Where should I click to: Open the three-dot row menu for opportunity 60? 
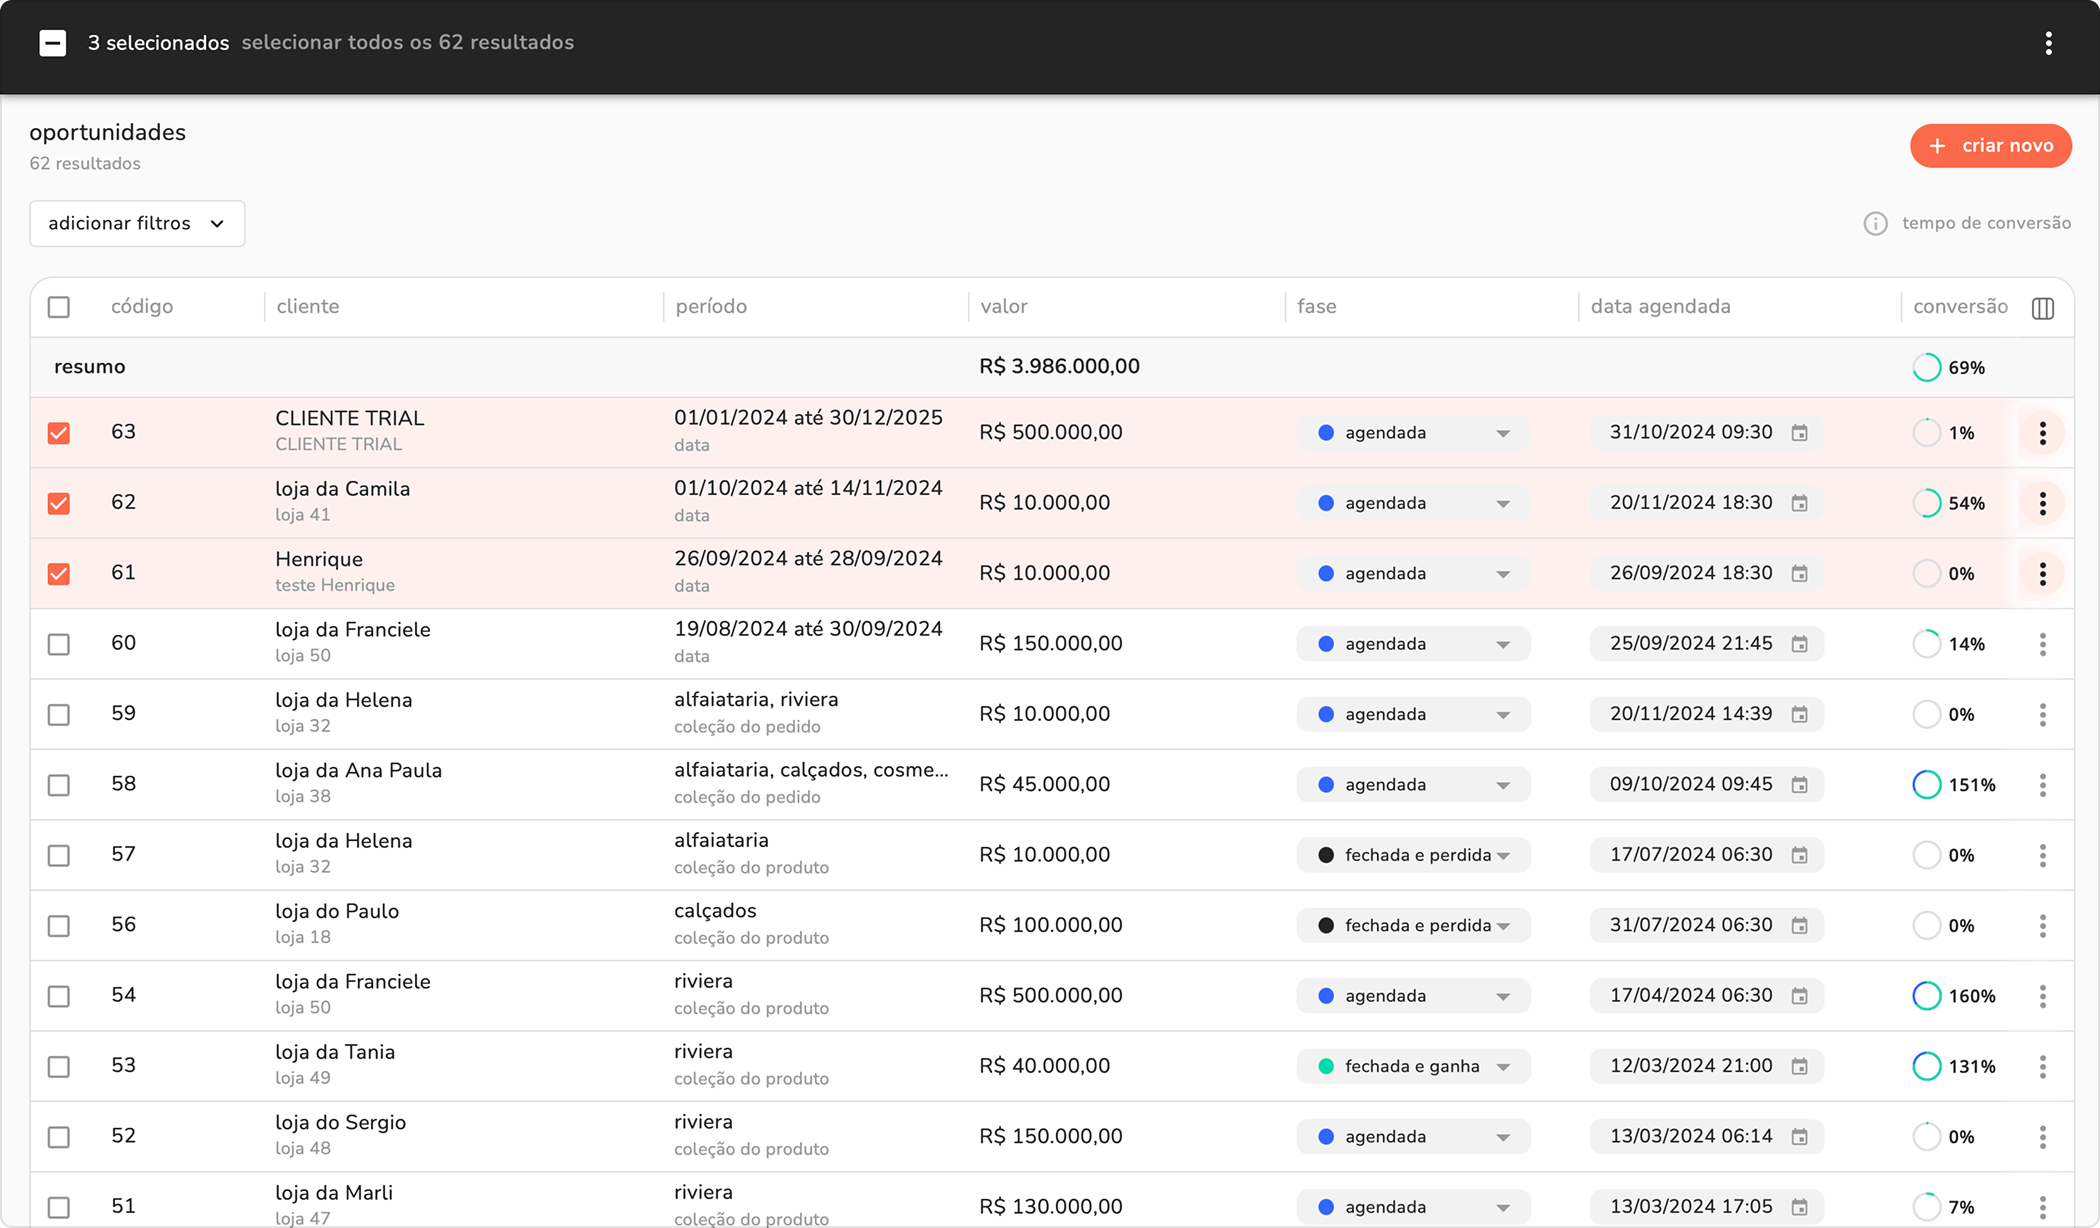click(x=2042, y=644)
